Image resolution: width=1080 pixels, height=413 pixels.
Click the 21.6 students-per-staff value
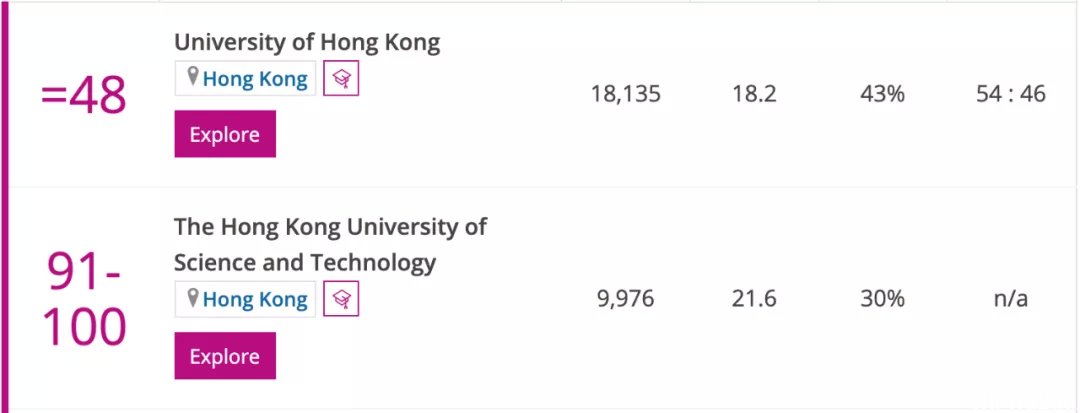tap(754, 299)
